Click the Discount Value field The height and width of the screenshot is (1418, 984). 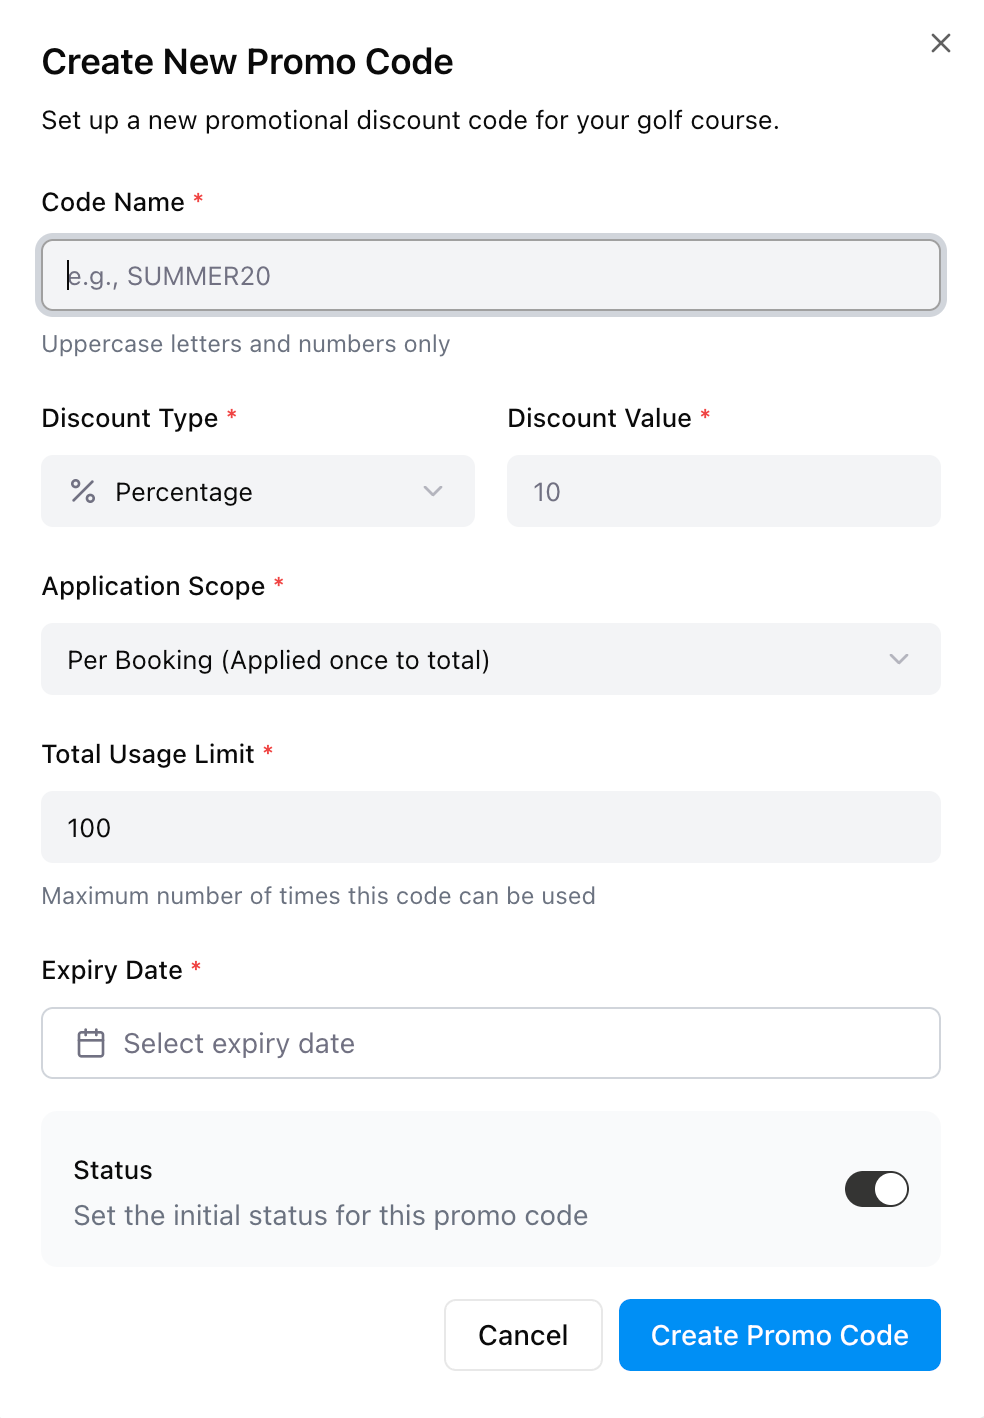tap(724, 491)
